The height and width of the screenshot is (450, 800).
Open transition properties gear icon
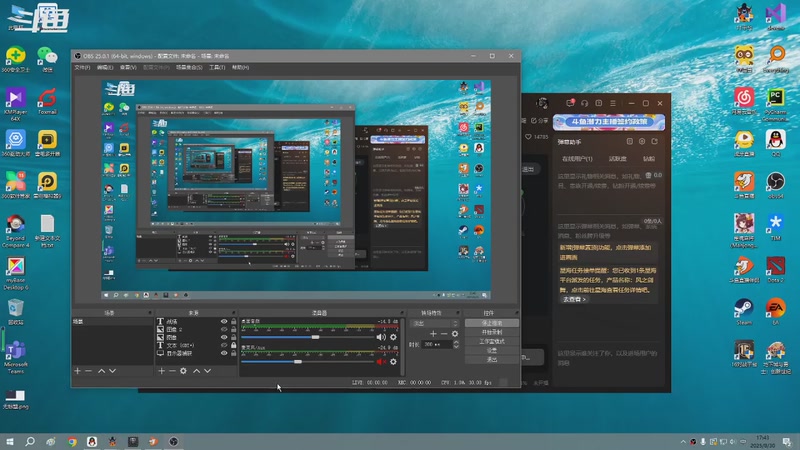(455, 334)
